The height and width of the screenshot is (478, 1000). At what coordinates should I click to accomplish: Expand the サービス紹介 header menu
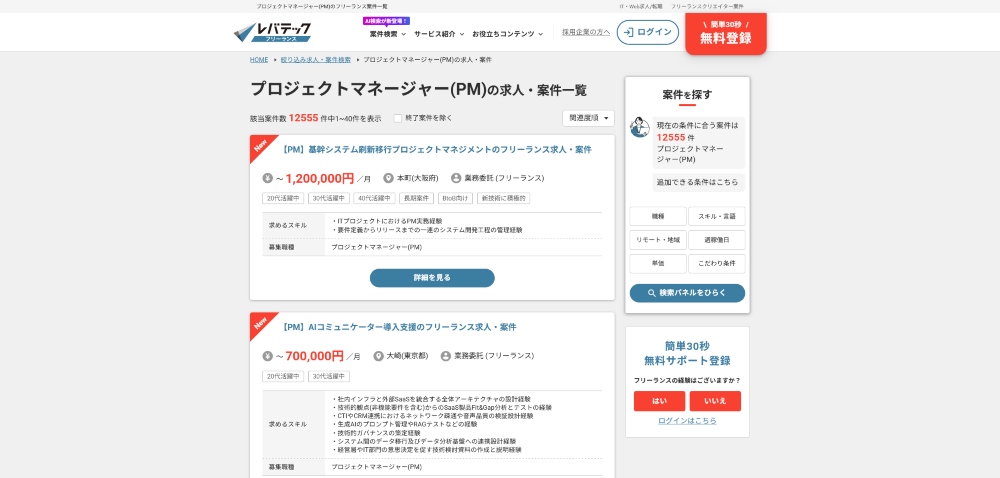point(439,34)
